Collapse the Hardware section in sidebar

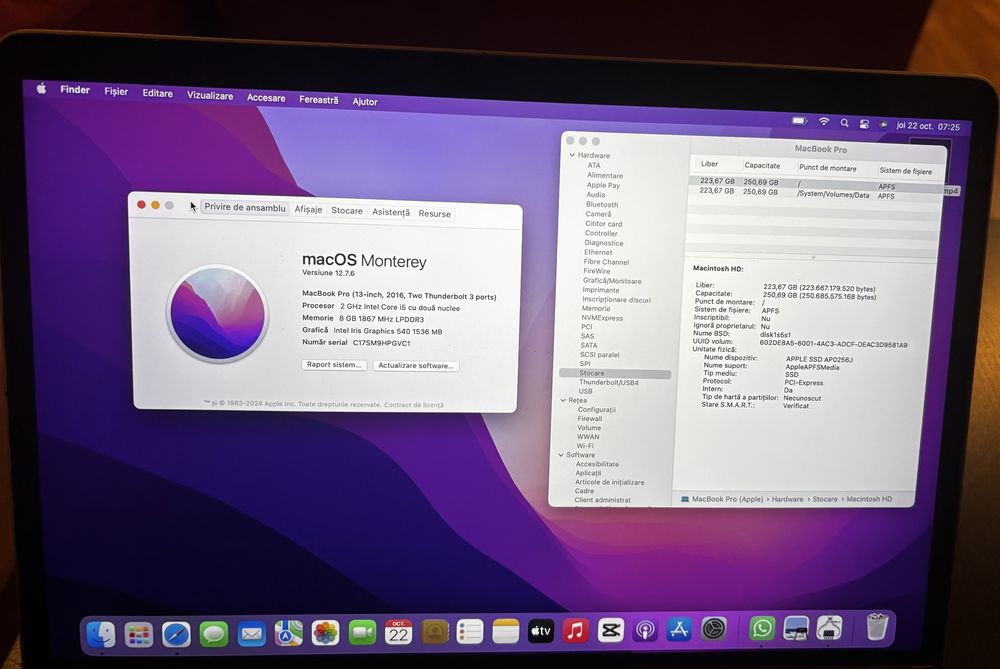tap(572, 155)
